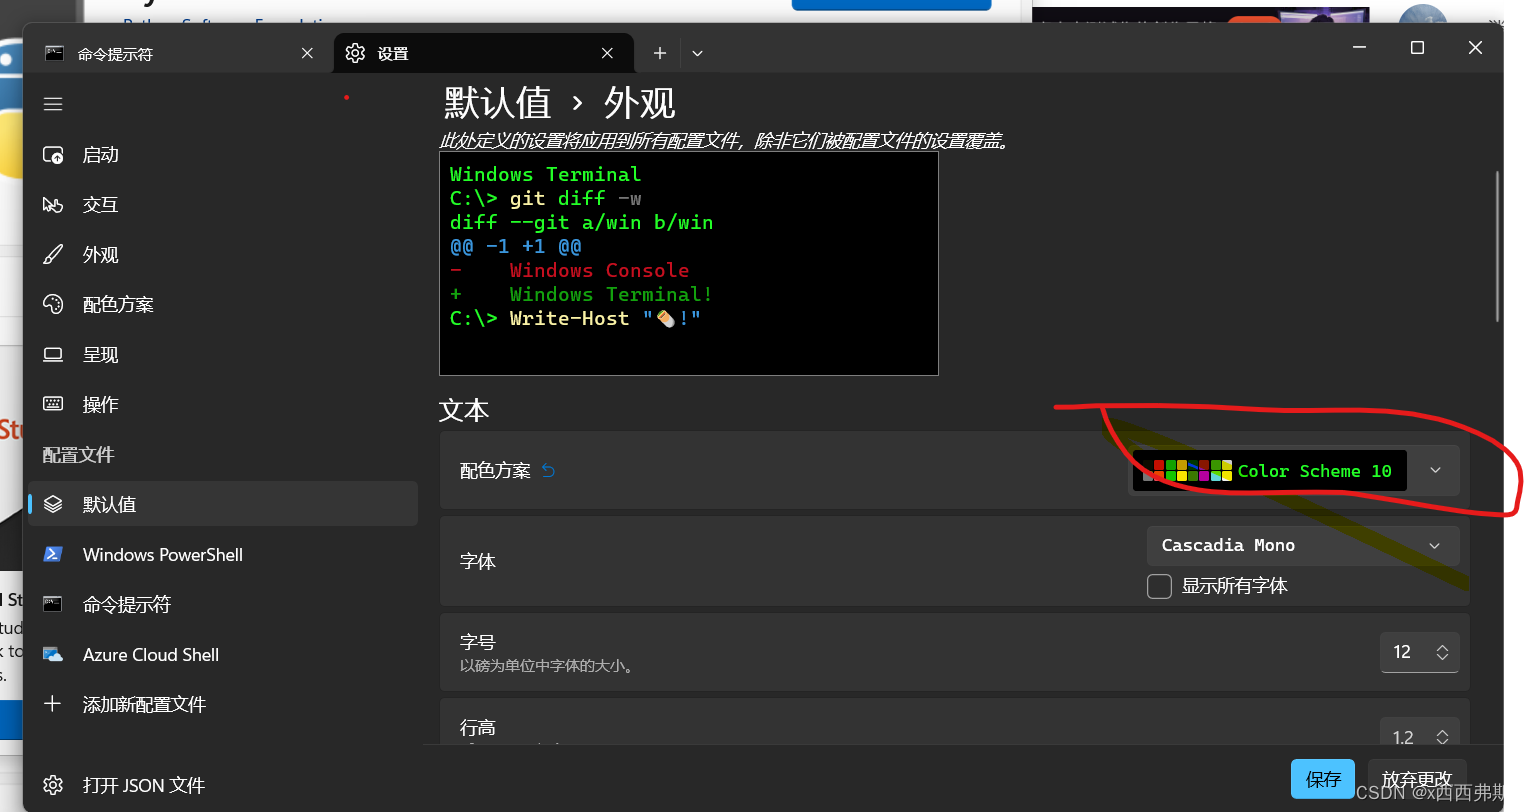Close the 命令提示符 tab
The image size is (1527, 812).
click(x=307, y=54)
